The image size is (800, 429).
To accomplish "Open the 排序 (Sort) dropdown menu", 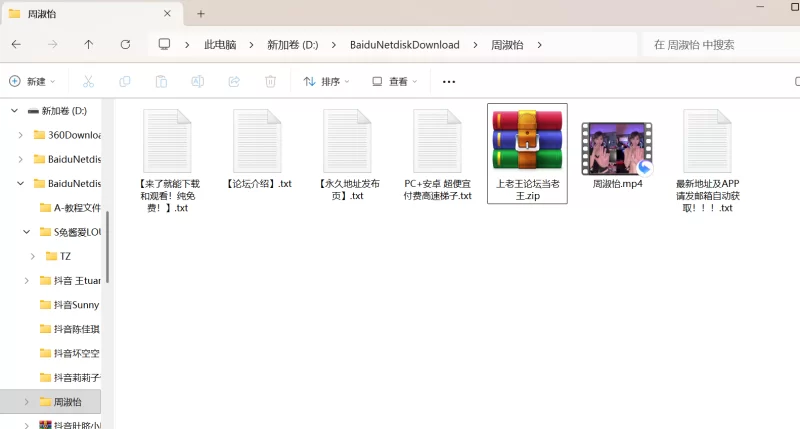I will [x=326, y=82].
